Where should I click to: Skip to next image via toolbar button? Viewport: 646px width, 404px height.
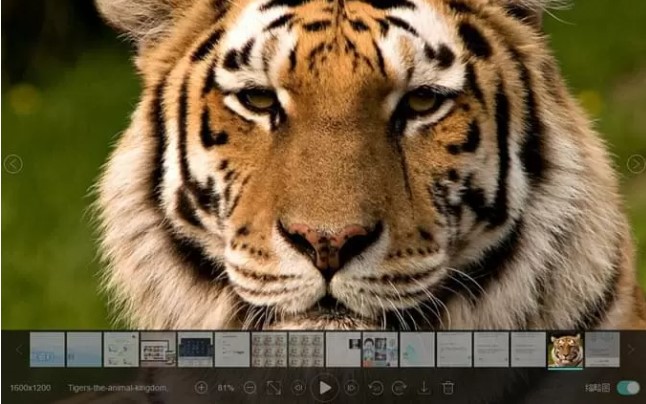coord(351,388)
